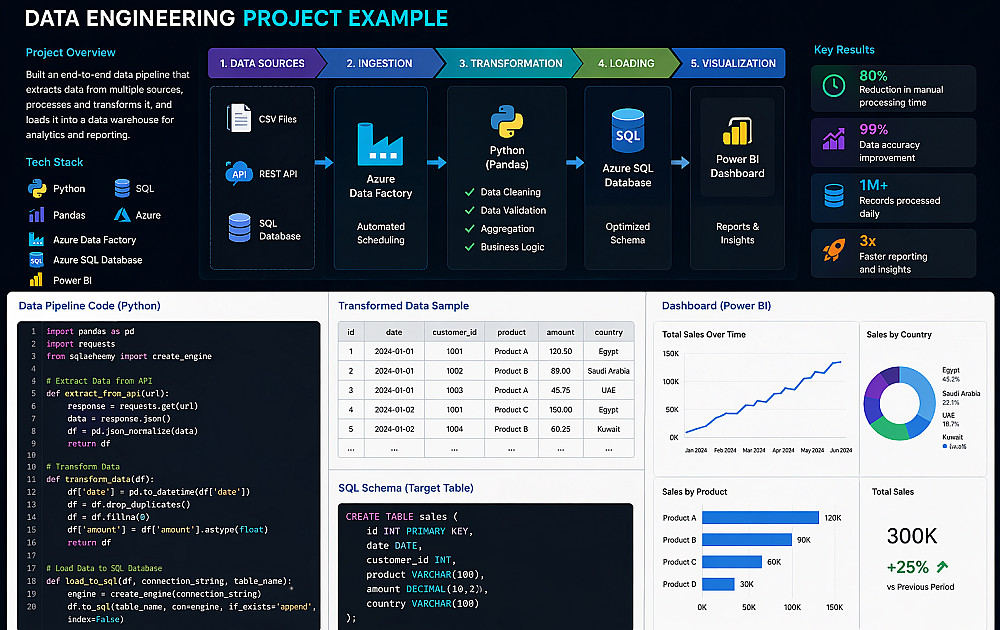Screen dimensions: 1000x630
Task: Click the amount column header
Action: click(x=561, y=332)
